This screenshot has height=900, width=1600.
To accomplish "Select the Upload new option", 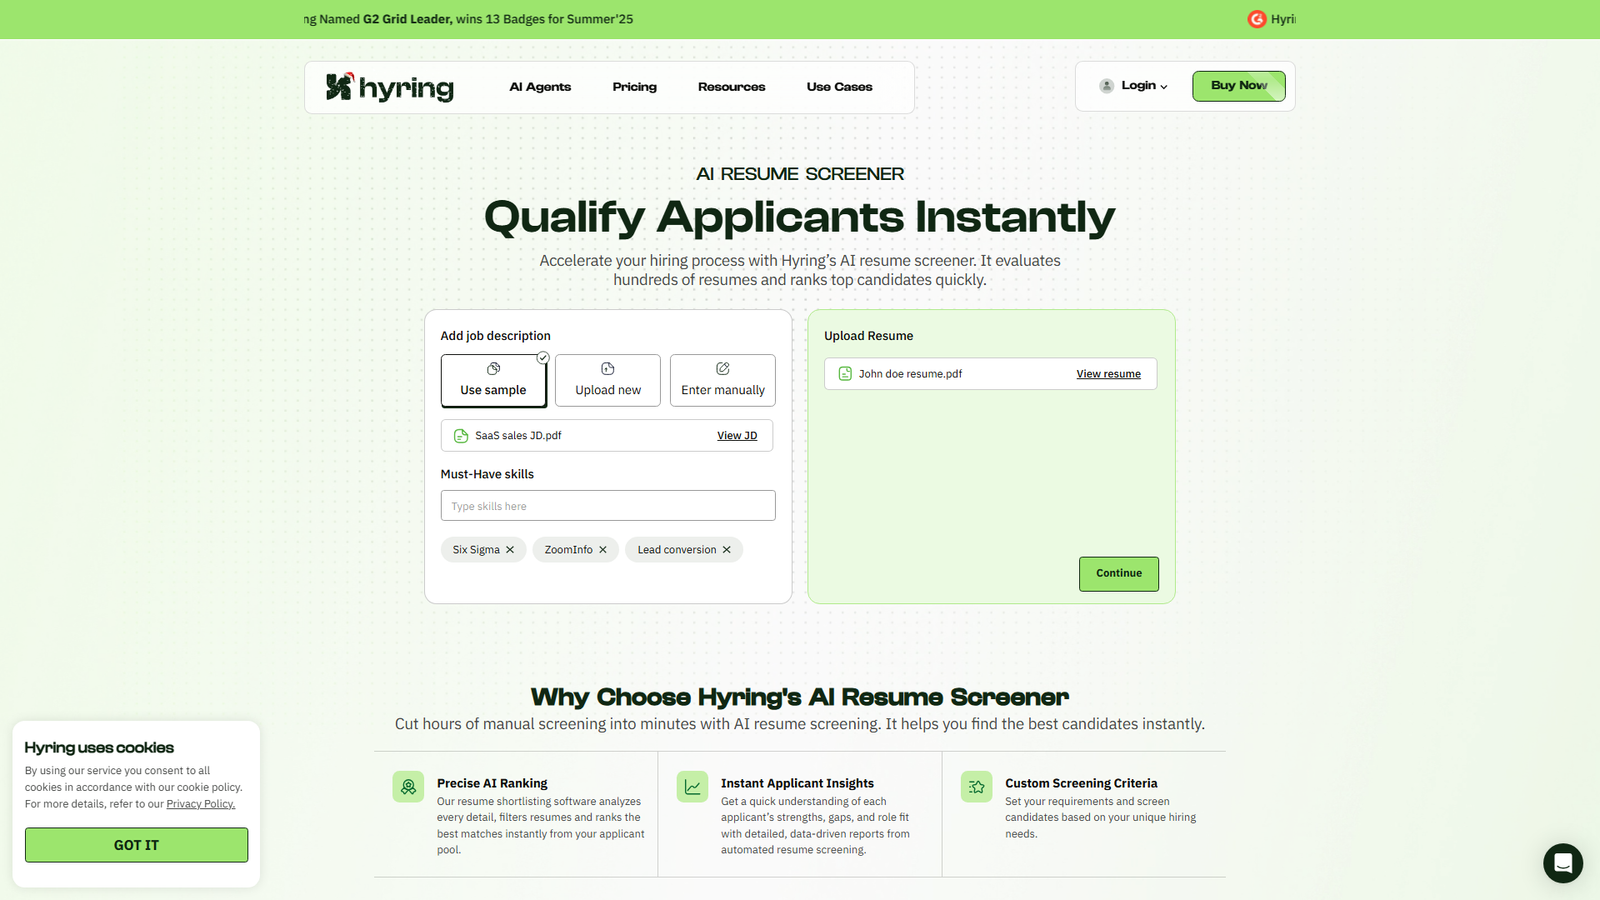I will (x=607, y=380).
